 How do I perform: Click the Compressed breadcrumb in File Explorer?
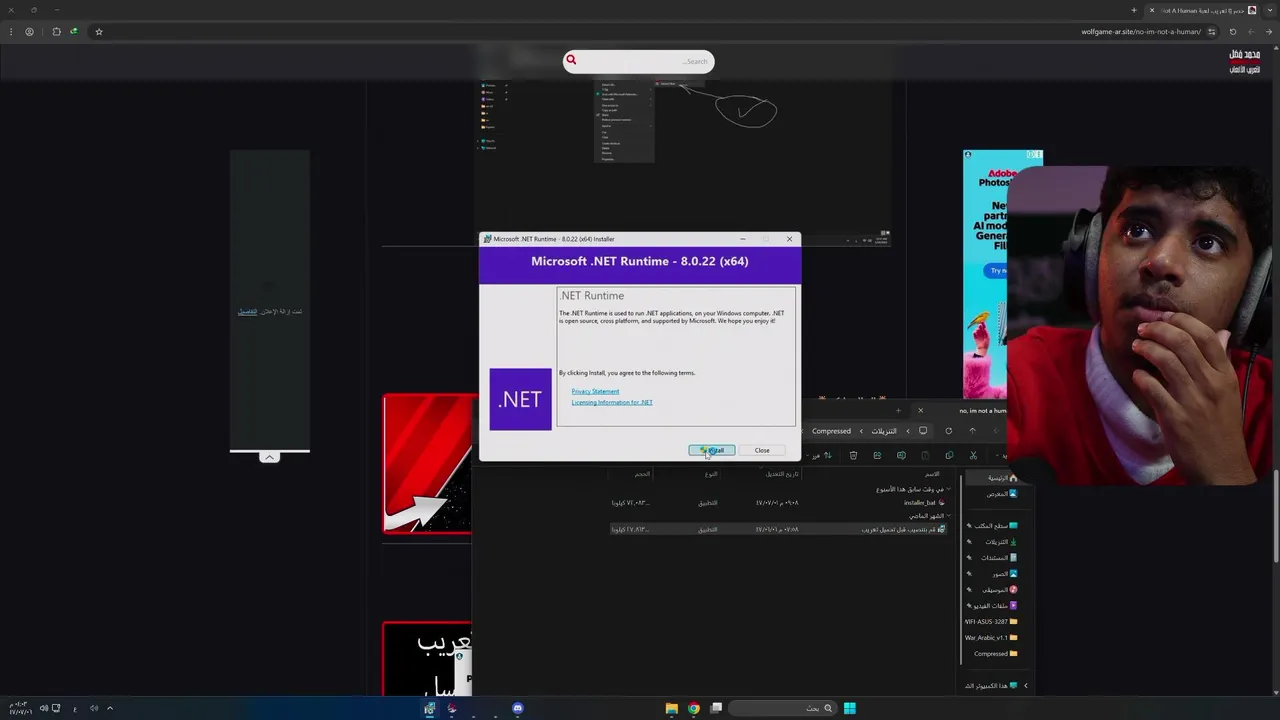click(831, 431)
